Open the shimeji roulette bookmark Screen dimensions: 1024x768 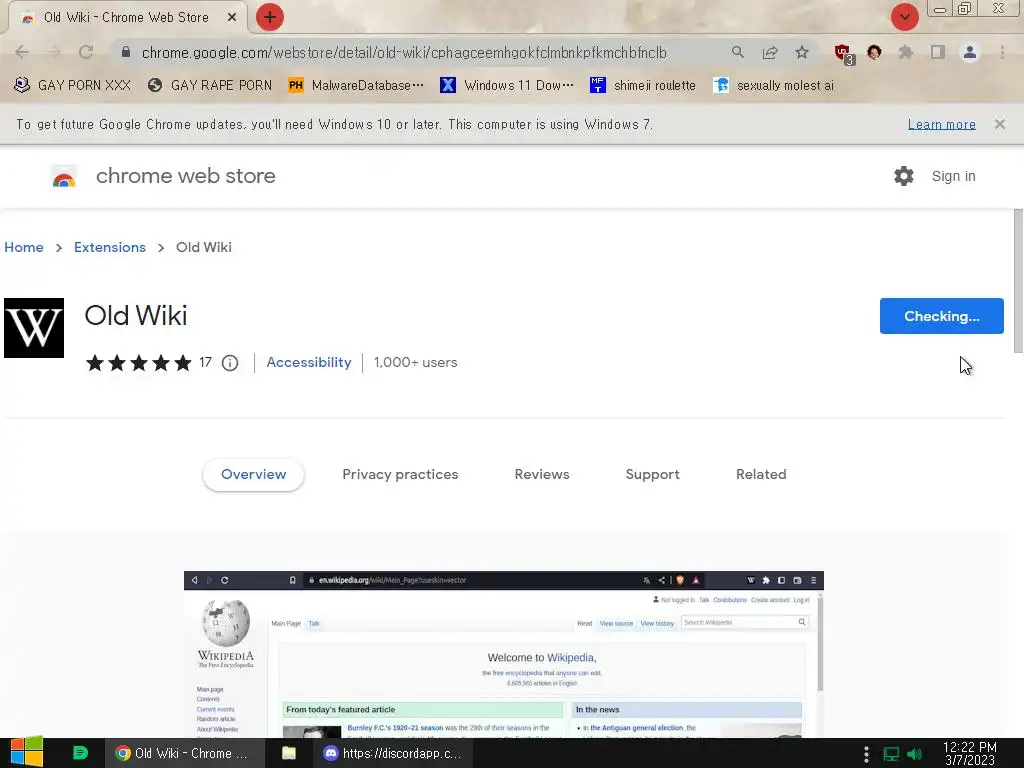tap(643, 85)
